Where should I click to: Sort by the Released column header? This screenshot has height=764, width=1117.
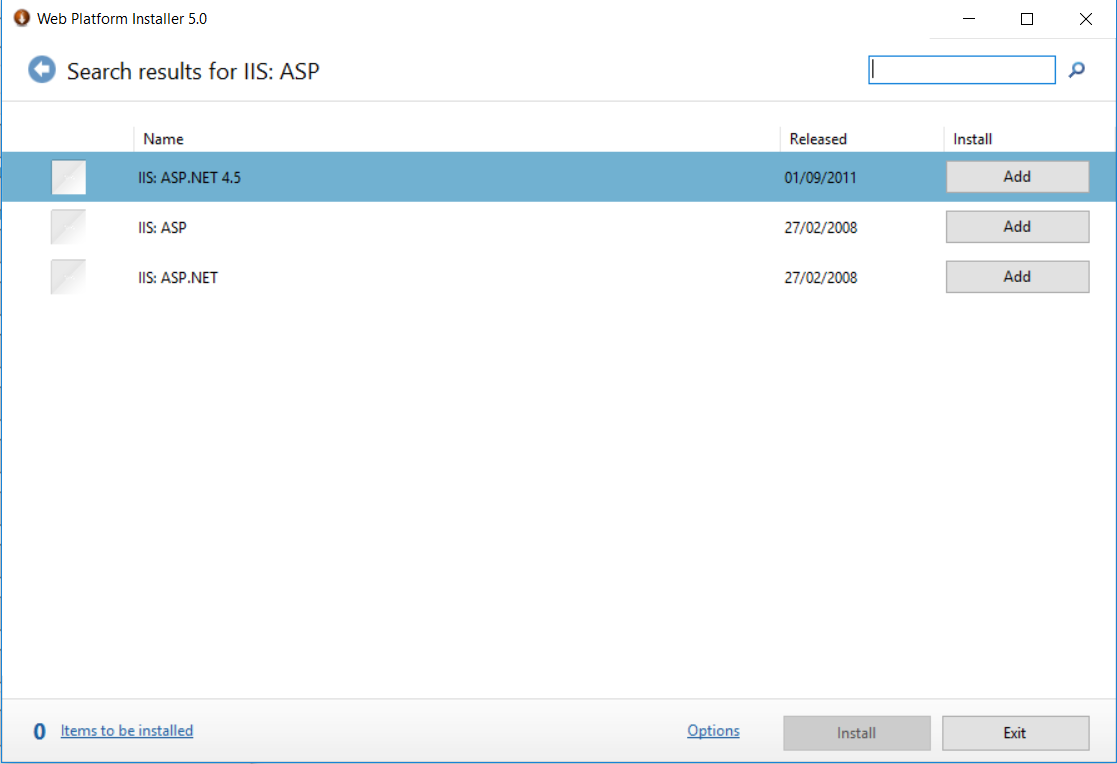[817, 139]
